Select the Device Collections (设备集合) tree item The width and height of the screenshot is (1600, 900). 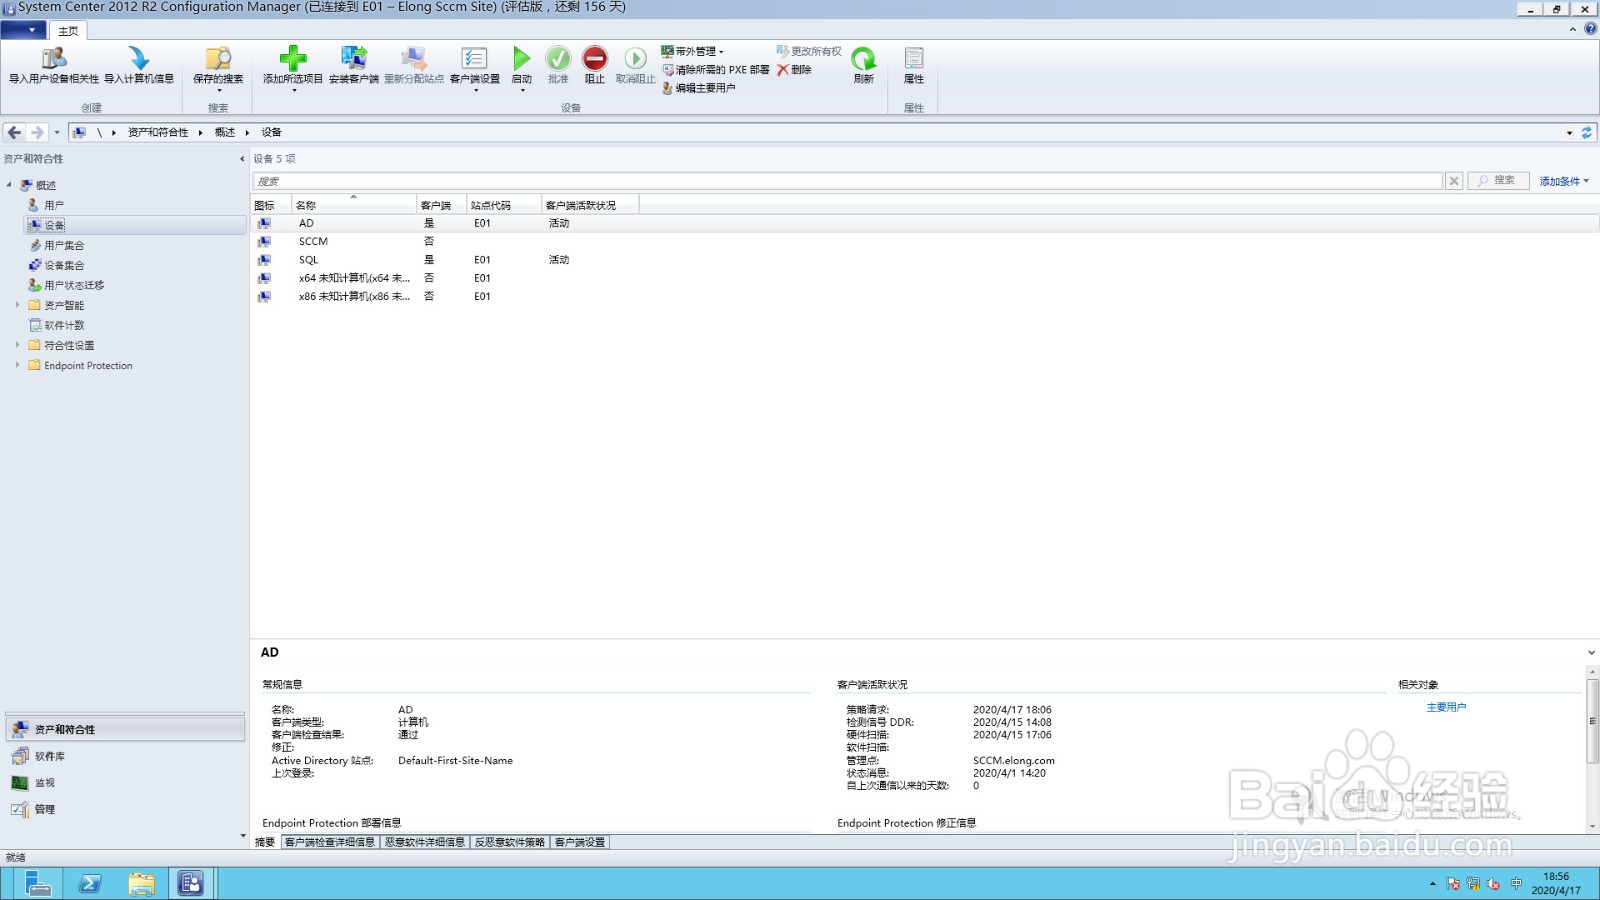coord(64,265)
